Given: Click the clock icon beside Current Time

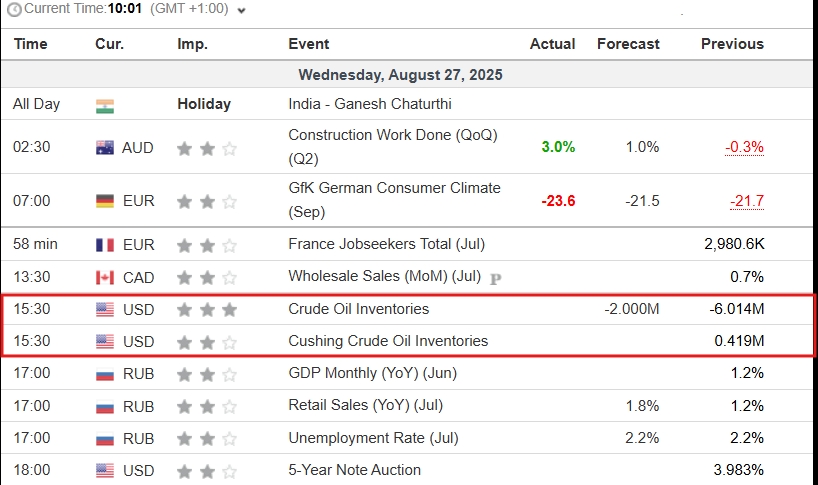Looking at the screenshot, I should click(15, 9).
